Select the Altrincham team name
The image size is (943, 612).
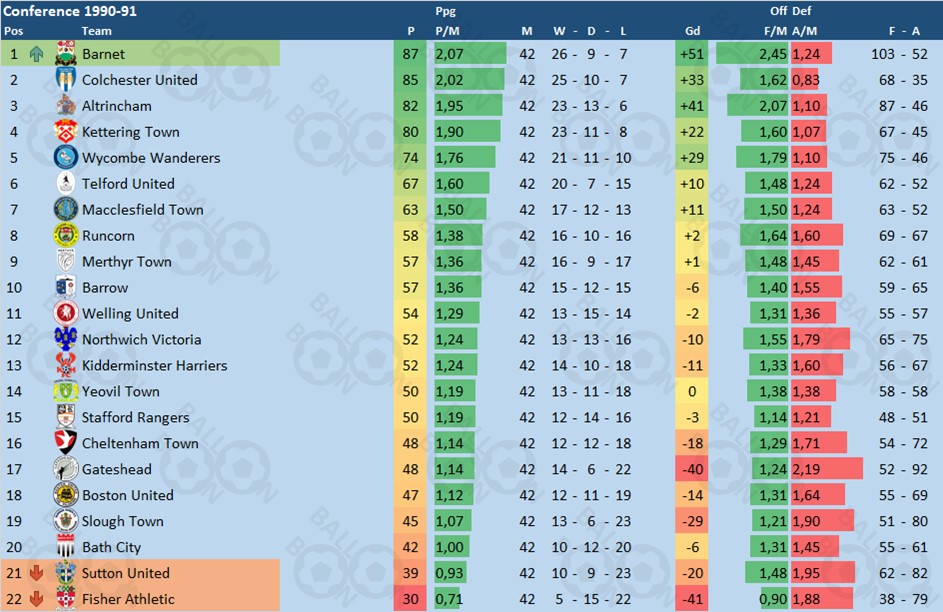point(117,106)
